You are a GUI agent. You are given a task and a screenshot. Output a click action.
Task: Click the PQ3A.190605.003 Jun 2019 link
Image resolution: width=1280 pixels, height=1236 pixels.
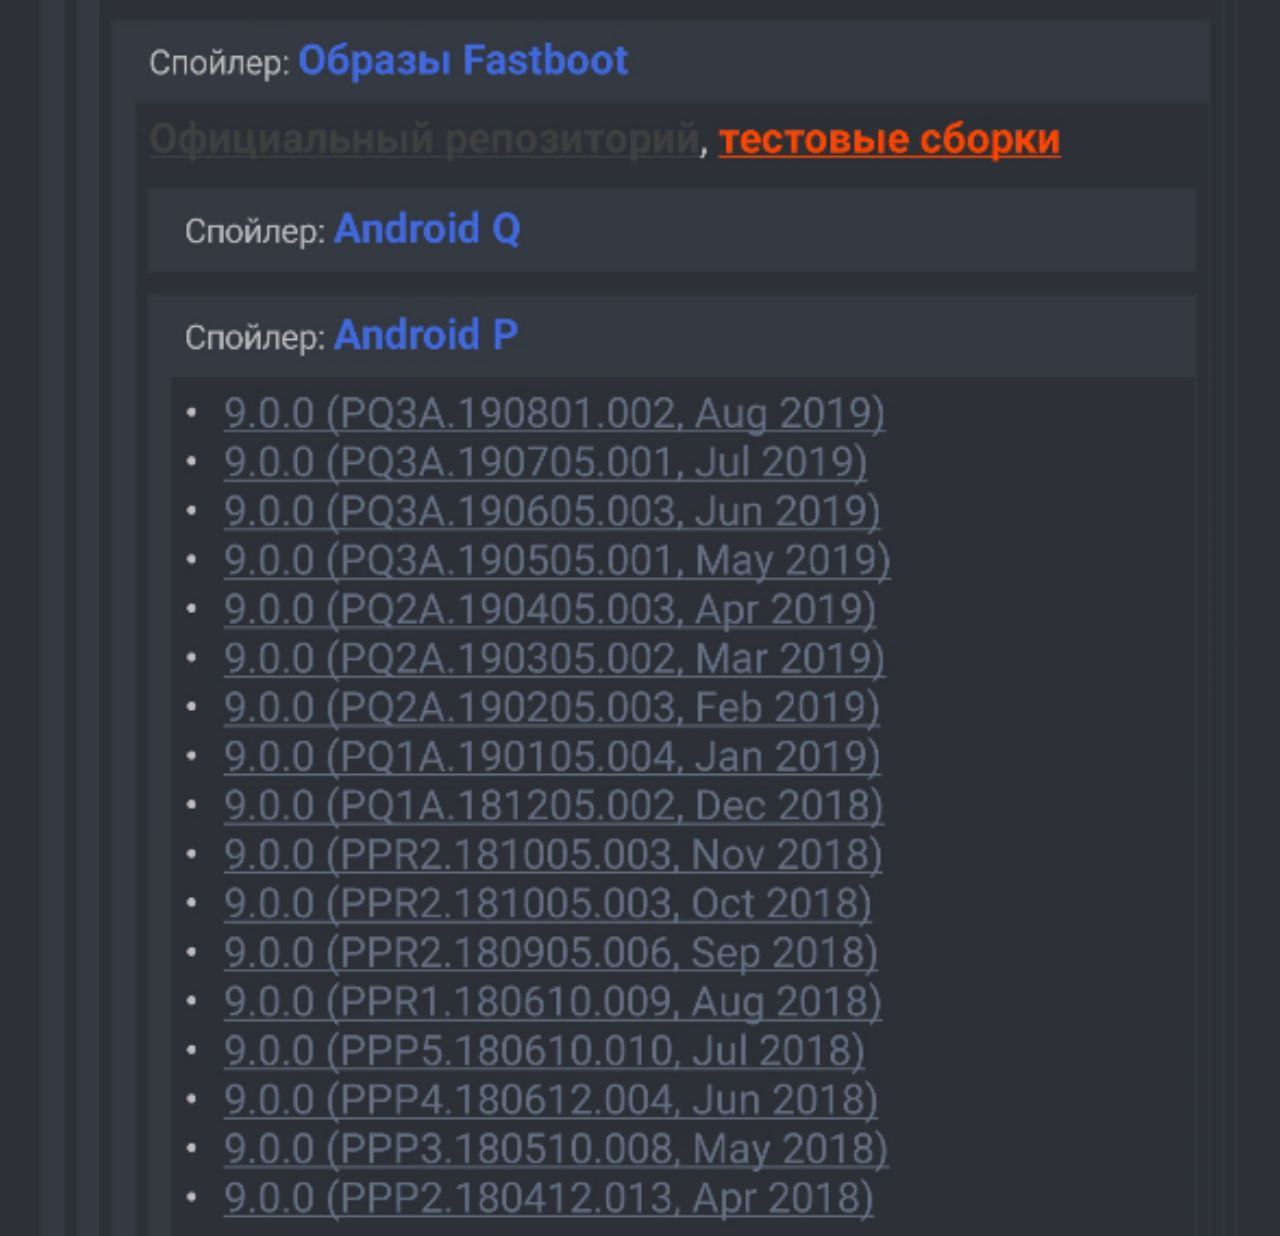click(552, 511)
